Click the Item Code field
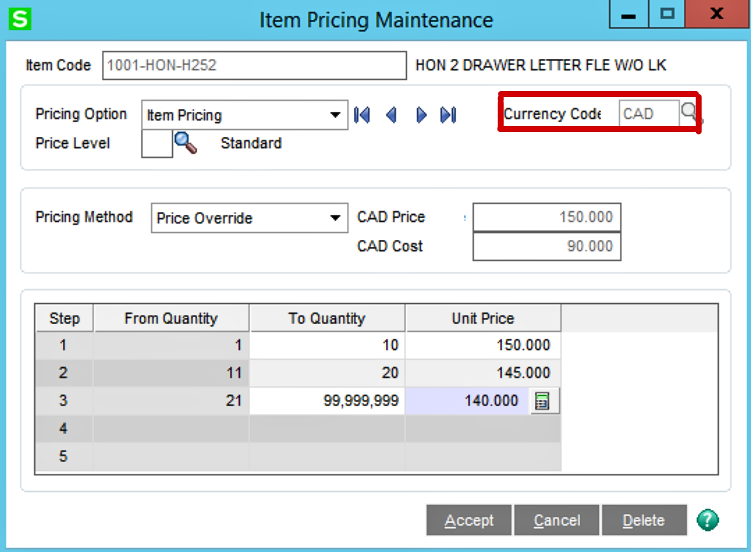Viewport: 751px width, 552px height. click(254, 66)
